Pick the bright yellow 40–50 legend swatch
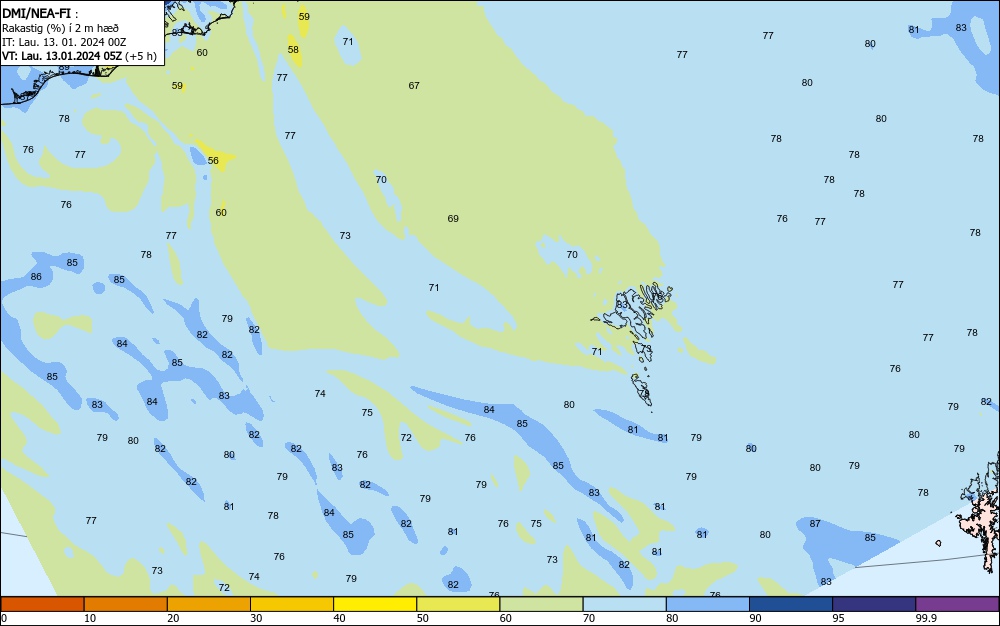The image size is (1000, 626). tap(375, 604)
